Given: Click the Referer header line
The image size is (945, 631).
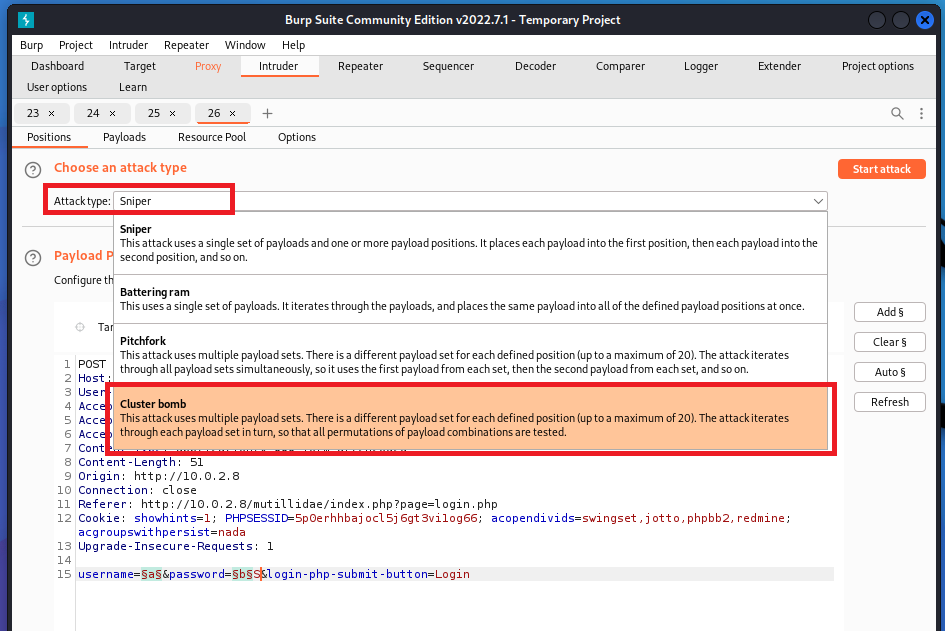Looking at the screenshot, I should tap(287, 504).
